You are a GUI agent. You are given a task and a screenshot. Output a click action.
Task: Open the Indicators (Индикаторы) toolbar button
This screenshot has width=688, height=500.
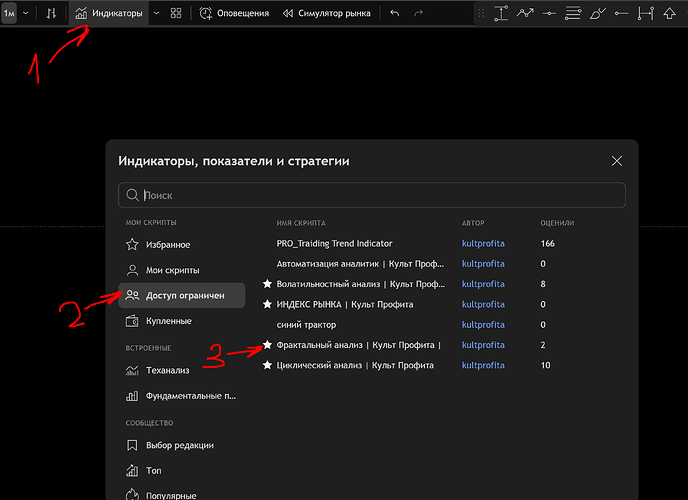click(108, 14)
